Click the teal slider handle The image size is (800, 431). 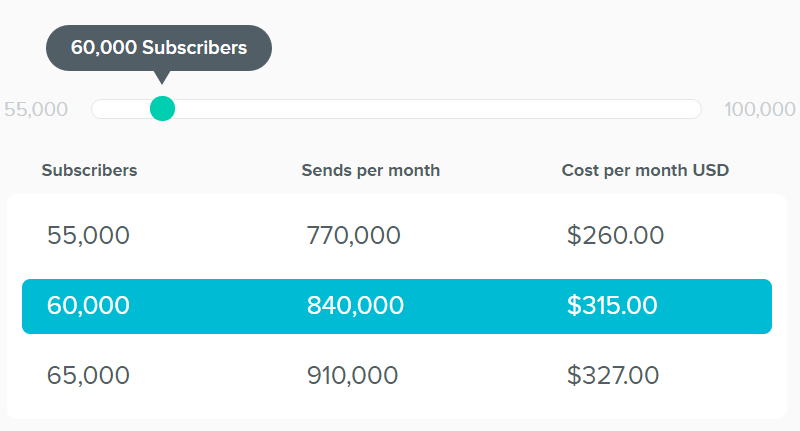click(x=162, y=108)
